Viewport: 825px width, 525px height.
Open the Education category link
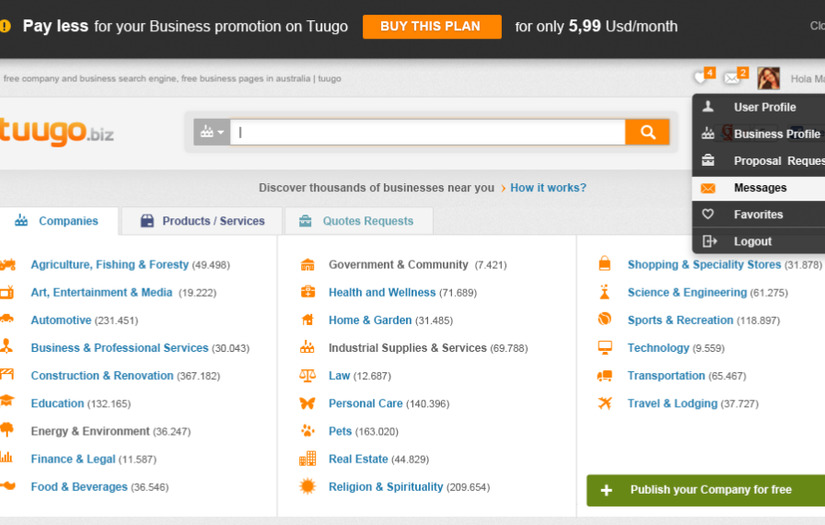point(57,403)
